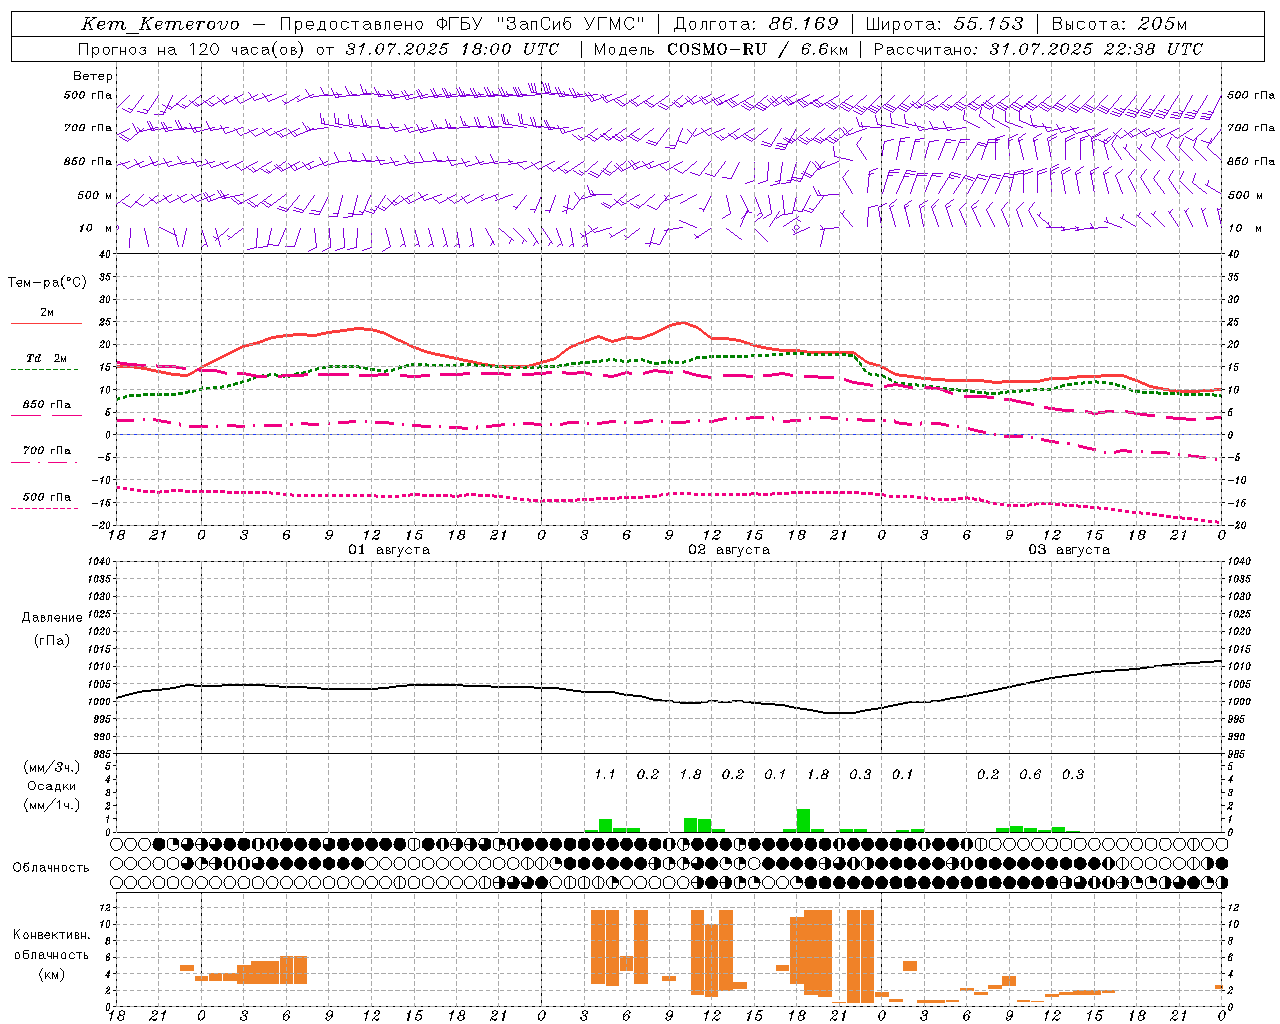Click the Тем-ра(°C) temperature panel label
1280x1024 pixels.
pyautogui.click(x=47, y=283)
